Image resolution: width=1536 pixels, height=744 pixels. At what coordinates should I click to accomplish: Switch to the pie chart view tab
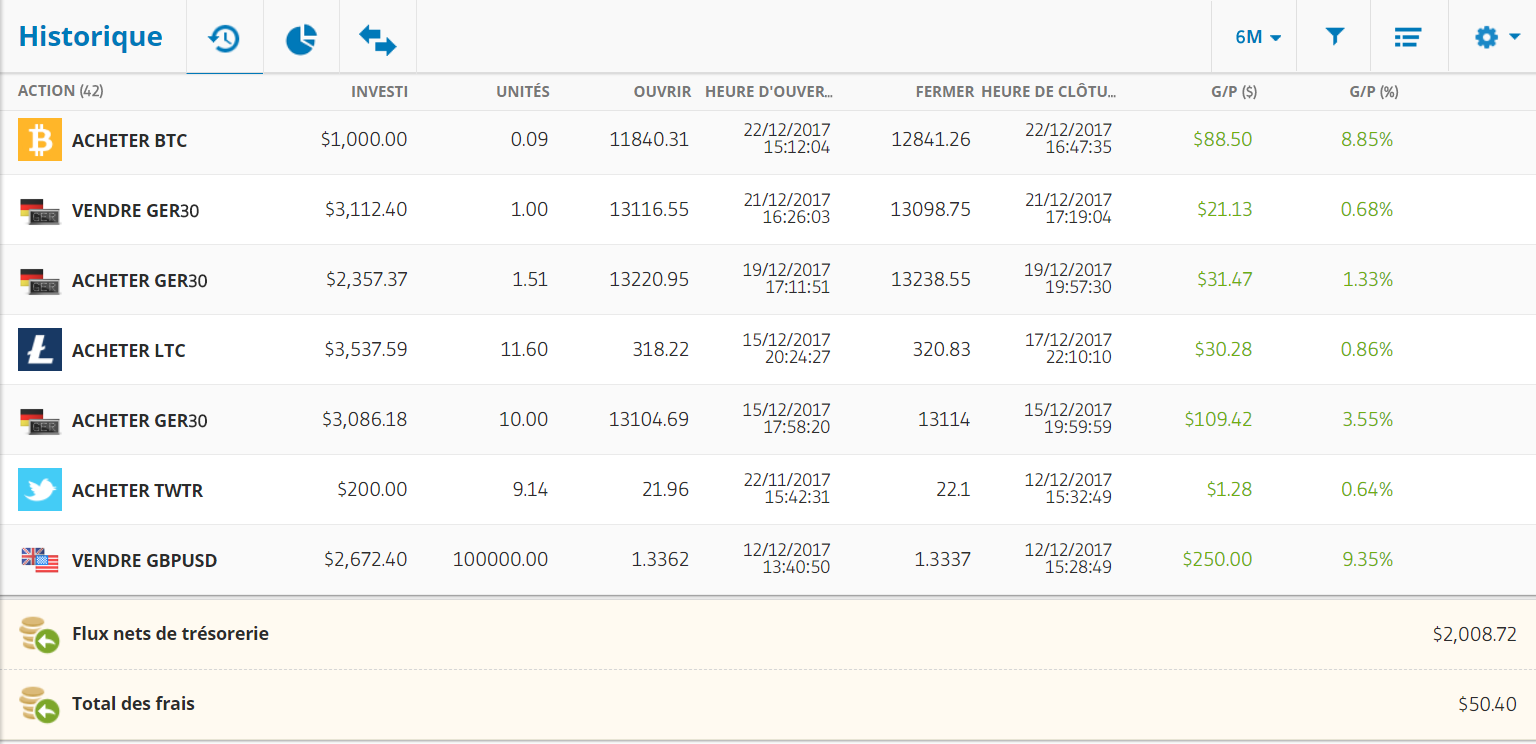click(x=301, y=38)
